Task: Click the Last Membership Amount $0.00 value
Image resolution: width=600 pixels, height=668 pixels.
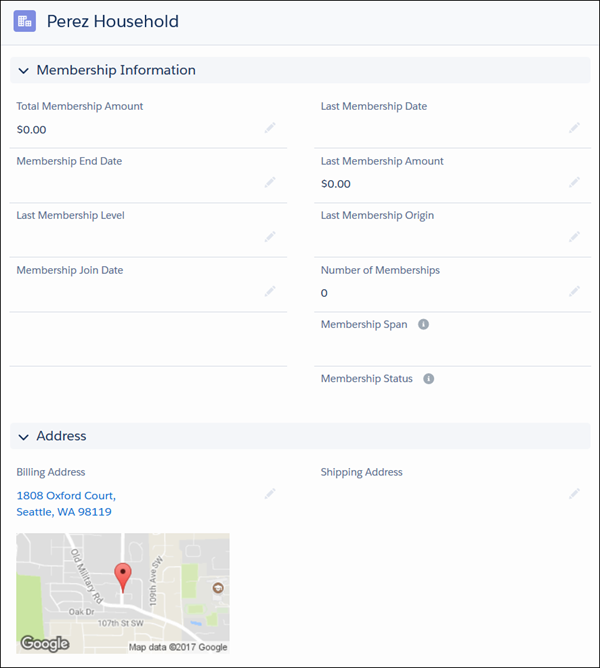Action: [x=336, y=184]
